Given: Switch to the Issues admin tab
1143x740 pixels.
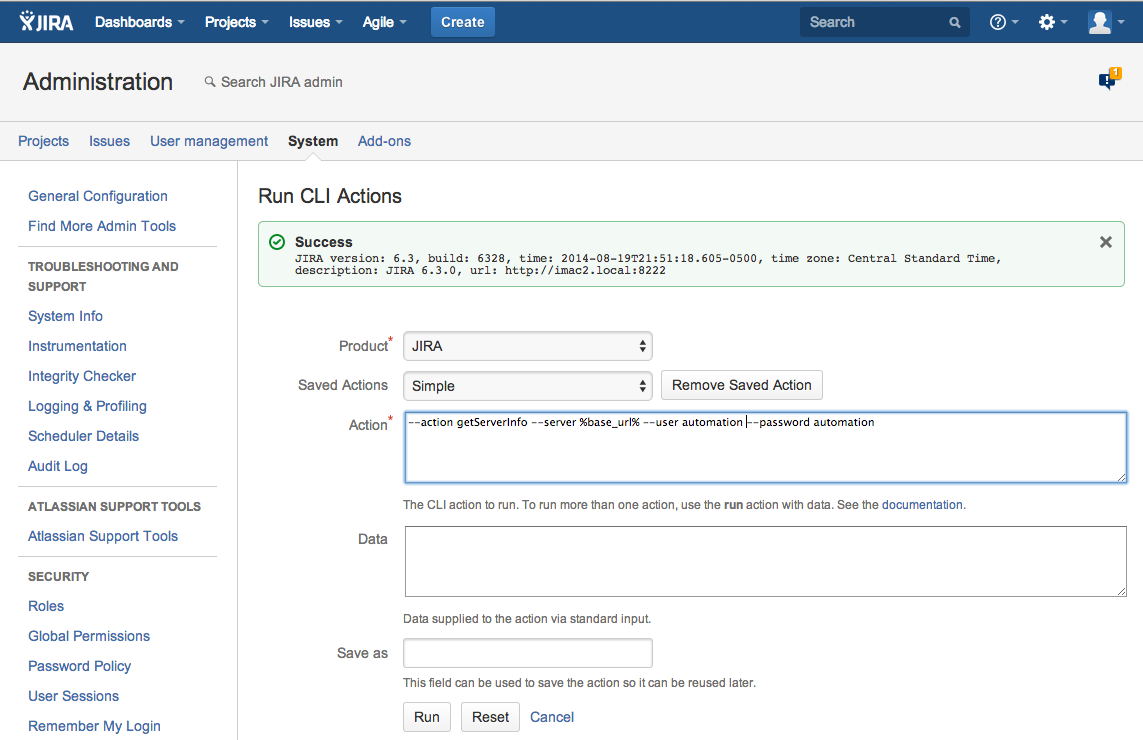Looking at the screenshot, I should pos(109,141).
